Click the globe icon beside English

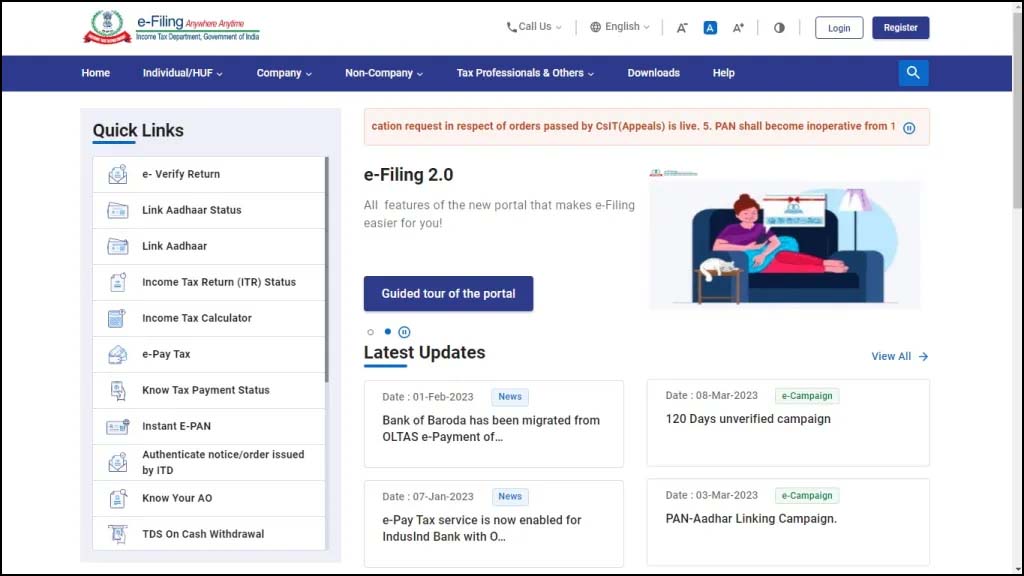(x=596, y=27)
